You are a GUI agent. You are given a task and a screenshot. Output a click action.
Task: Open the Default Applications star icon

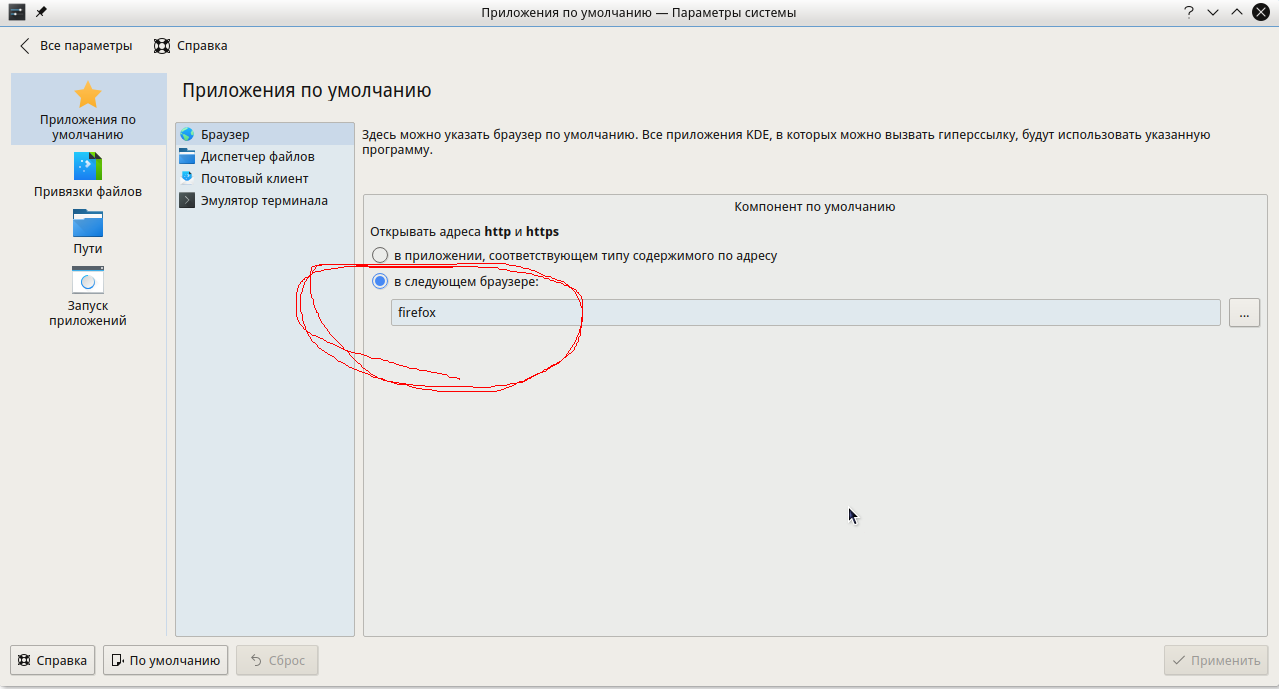click(x=88, y=95)
